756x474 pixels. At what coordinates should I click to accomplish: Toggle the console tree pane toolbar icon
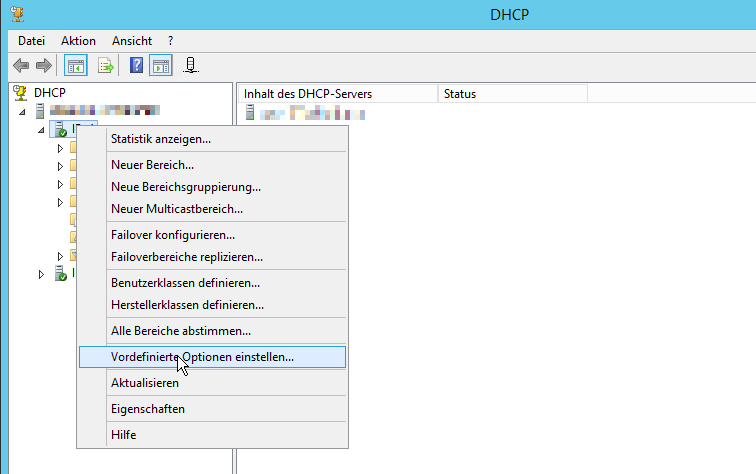(75, 66)
